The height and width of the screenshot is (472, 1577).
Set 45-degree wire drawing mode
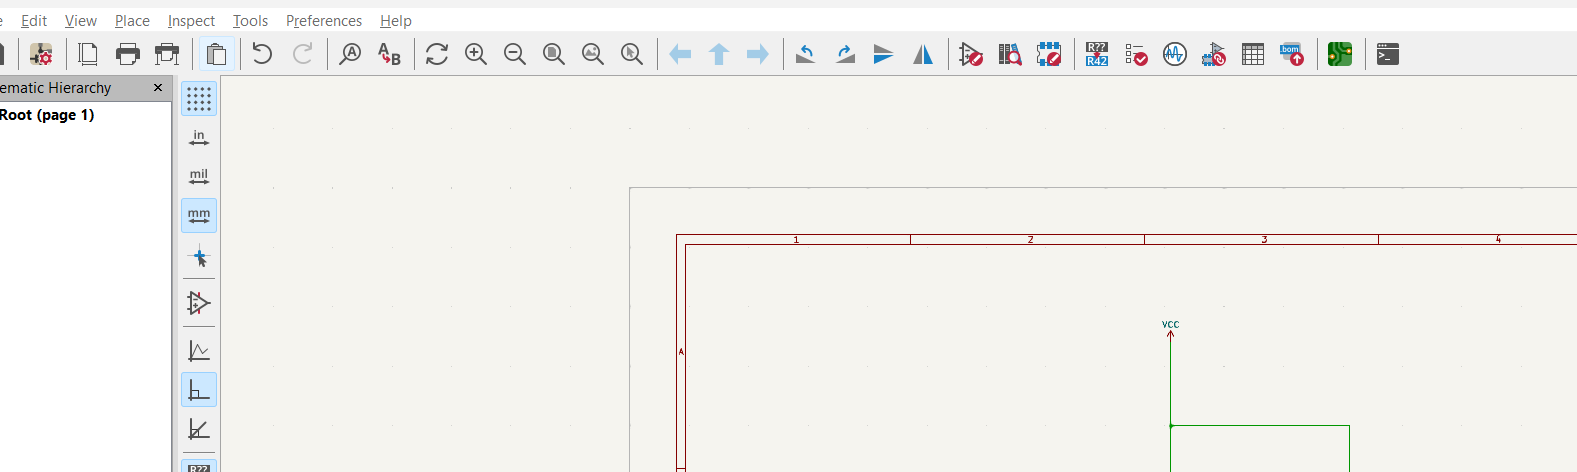coord(199,429)
